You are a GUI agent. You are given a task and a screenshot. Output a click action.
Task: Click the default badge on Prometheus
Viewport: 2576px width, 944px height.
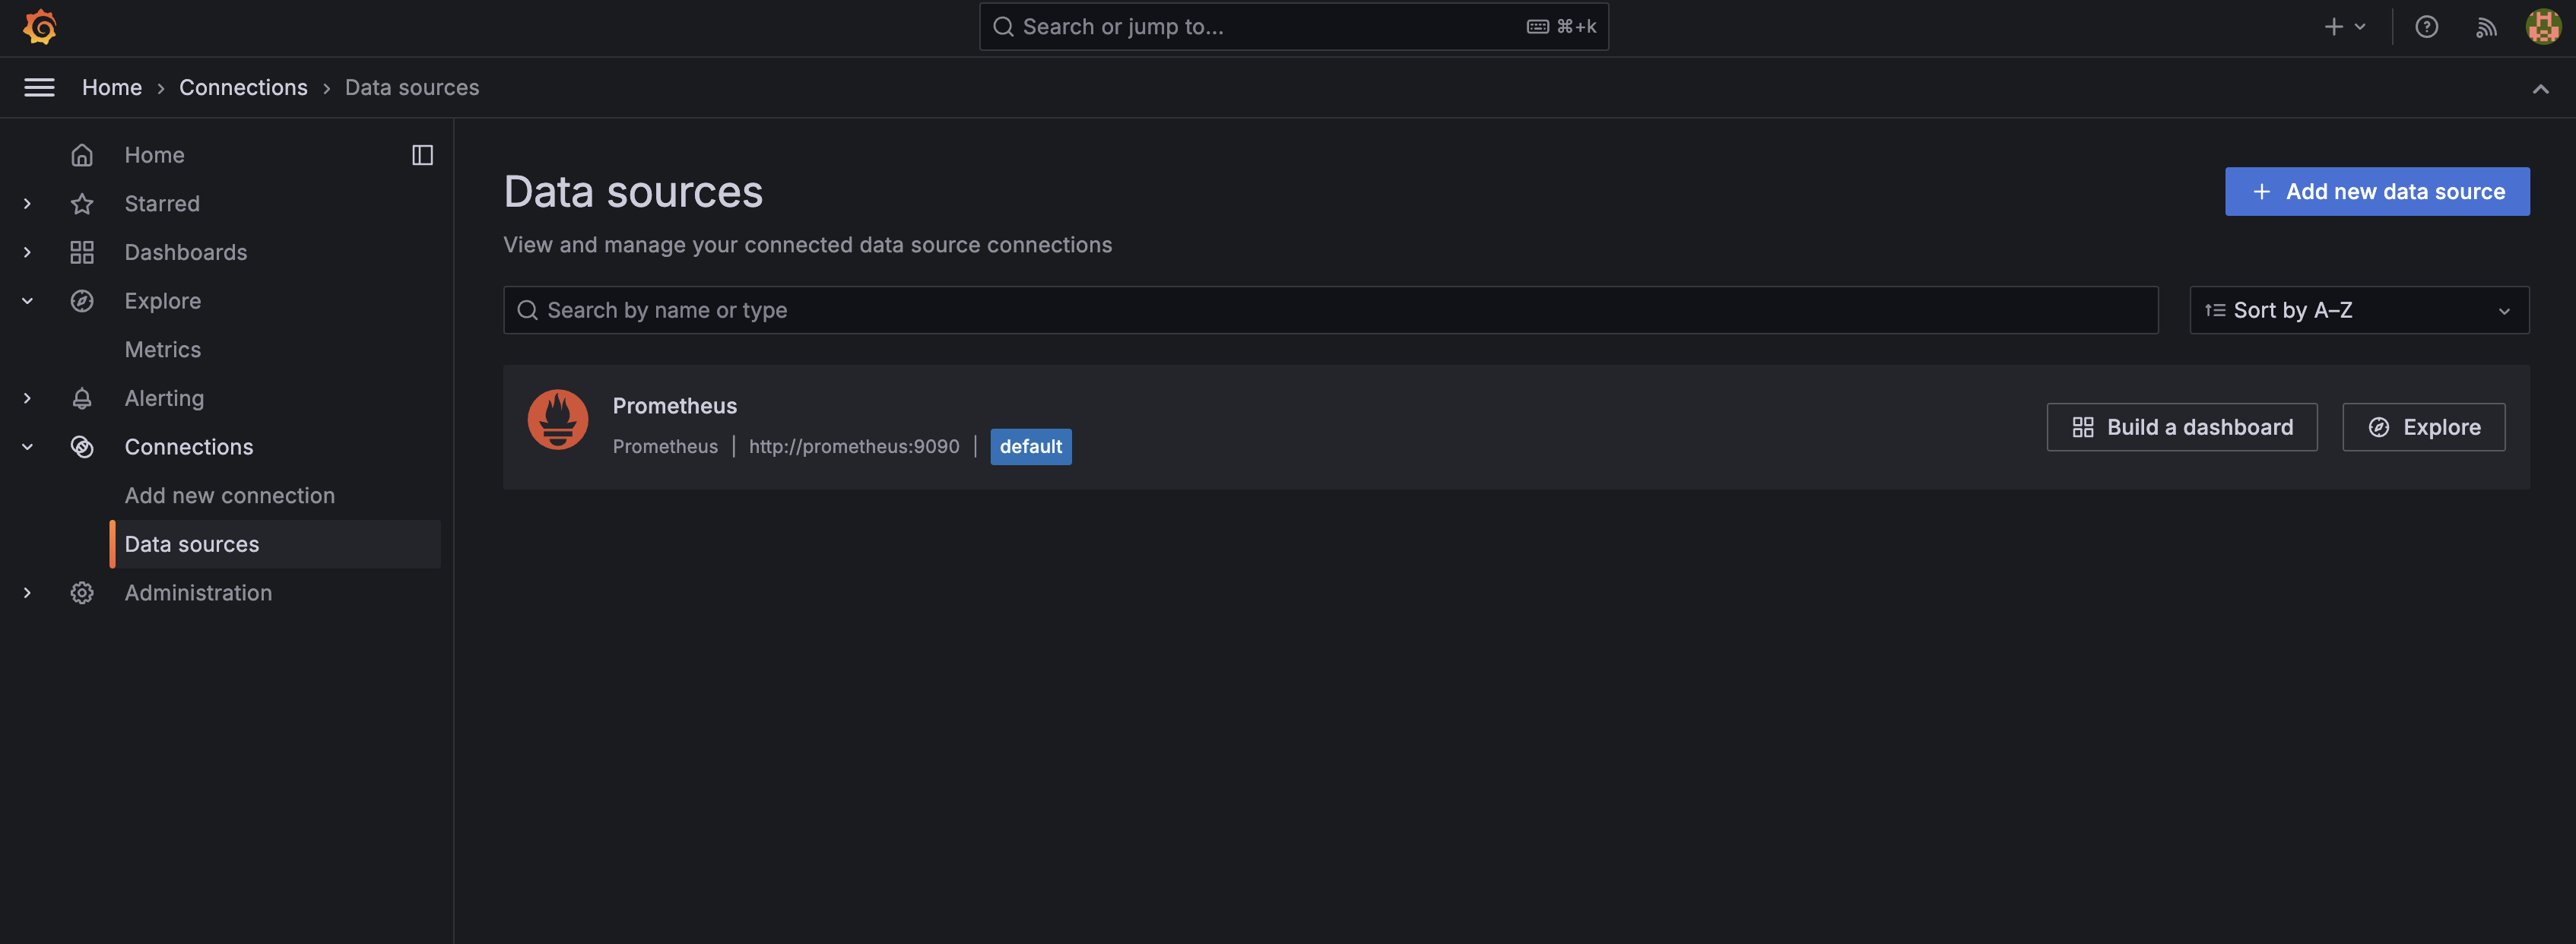1031,447
